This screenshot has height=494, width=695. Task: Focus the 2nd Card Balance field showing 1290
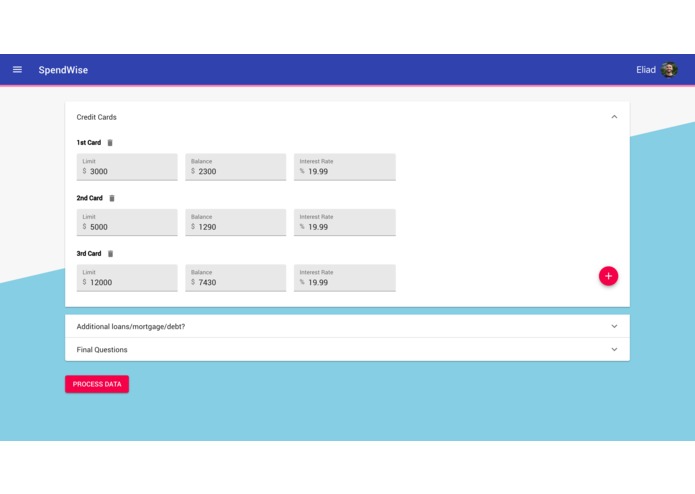point(236,222)
